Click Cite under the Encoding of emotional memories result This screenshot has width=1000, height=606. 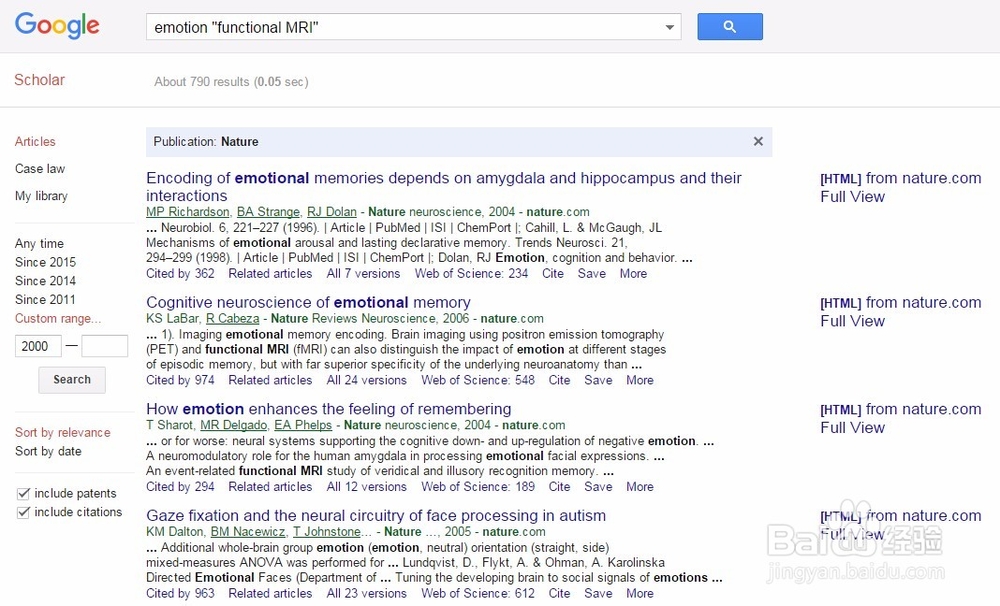pyautogui.click(x=553, y=274)
